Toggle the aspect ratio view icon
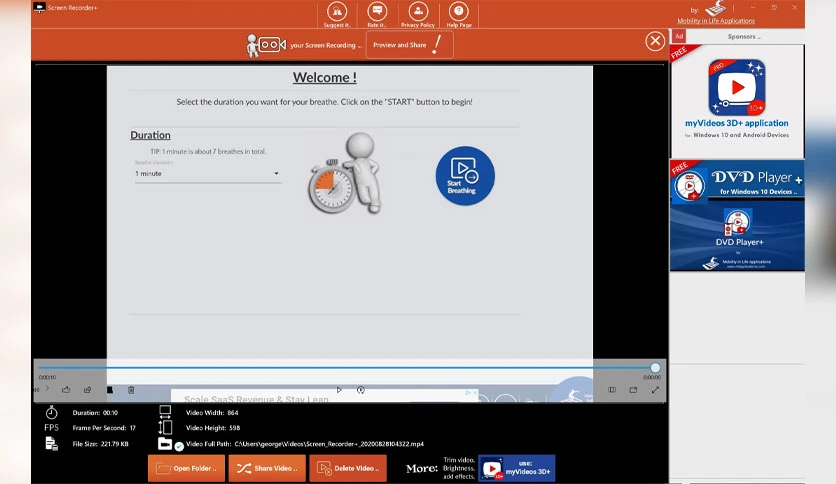 tap(612, 390)
